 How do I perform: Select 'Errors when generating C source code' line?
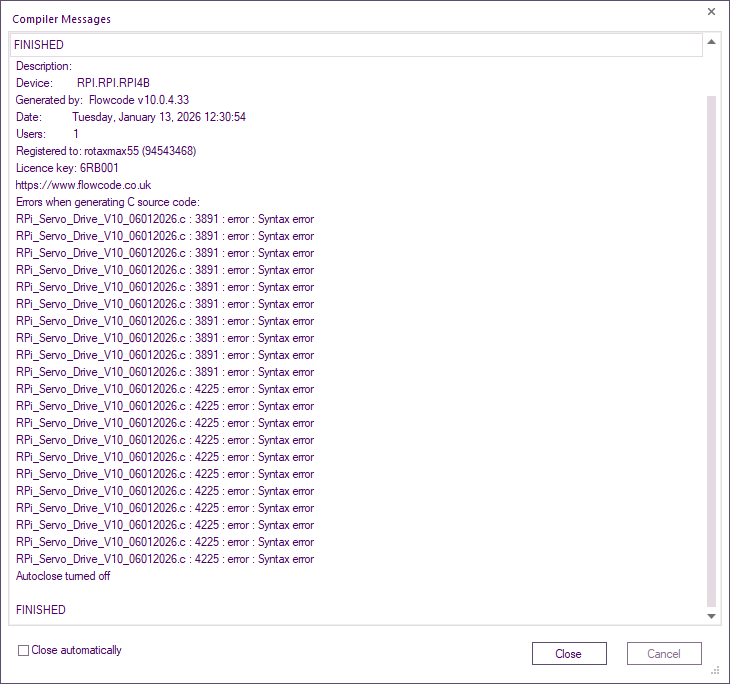point(107,202)
